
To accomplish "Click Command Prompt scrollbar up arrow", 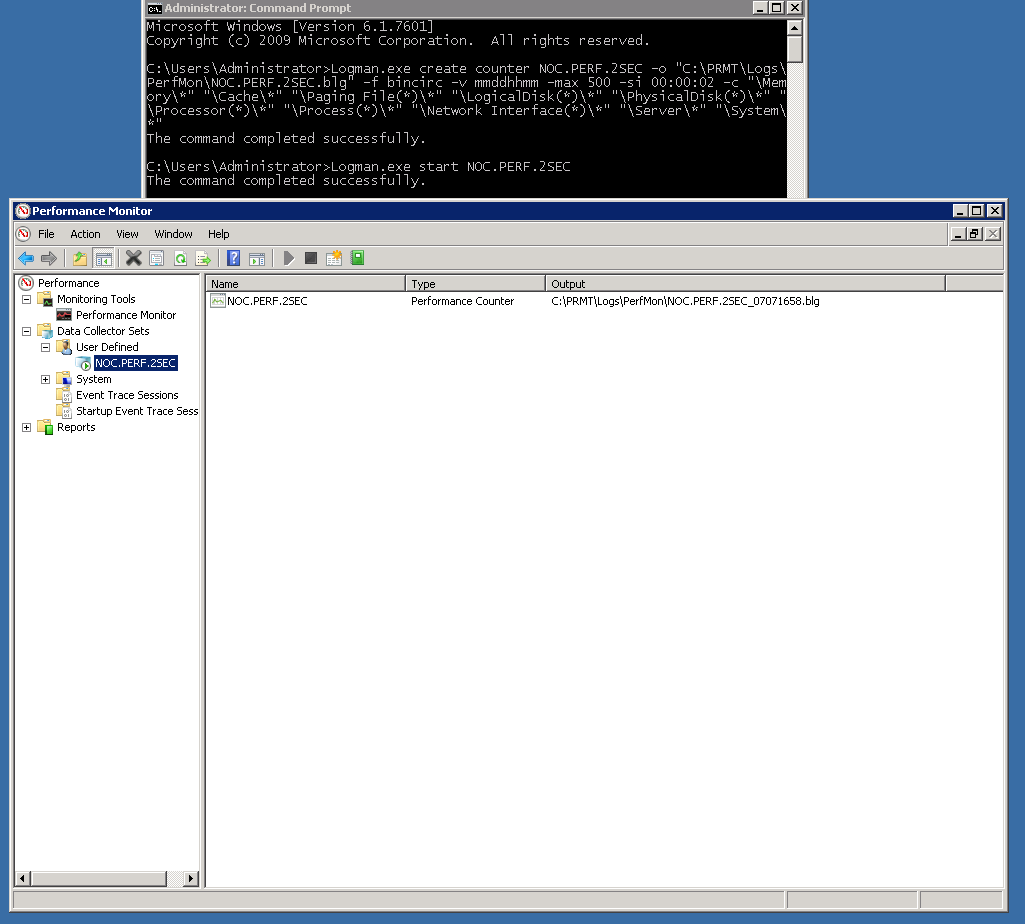I will pyautogui.click(x=794, y=27).
